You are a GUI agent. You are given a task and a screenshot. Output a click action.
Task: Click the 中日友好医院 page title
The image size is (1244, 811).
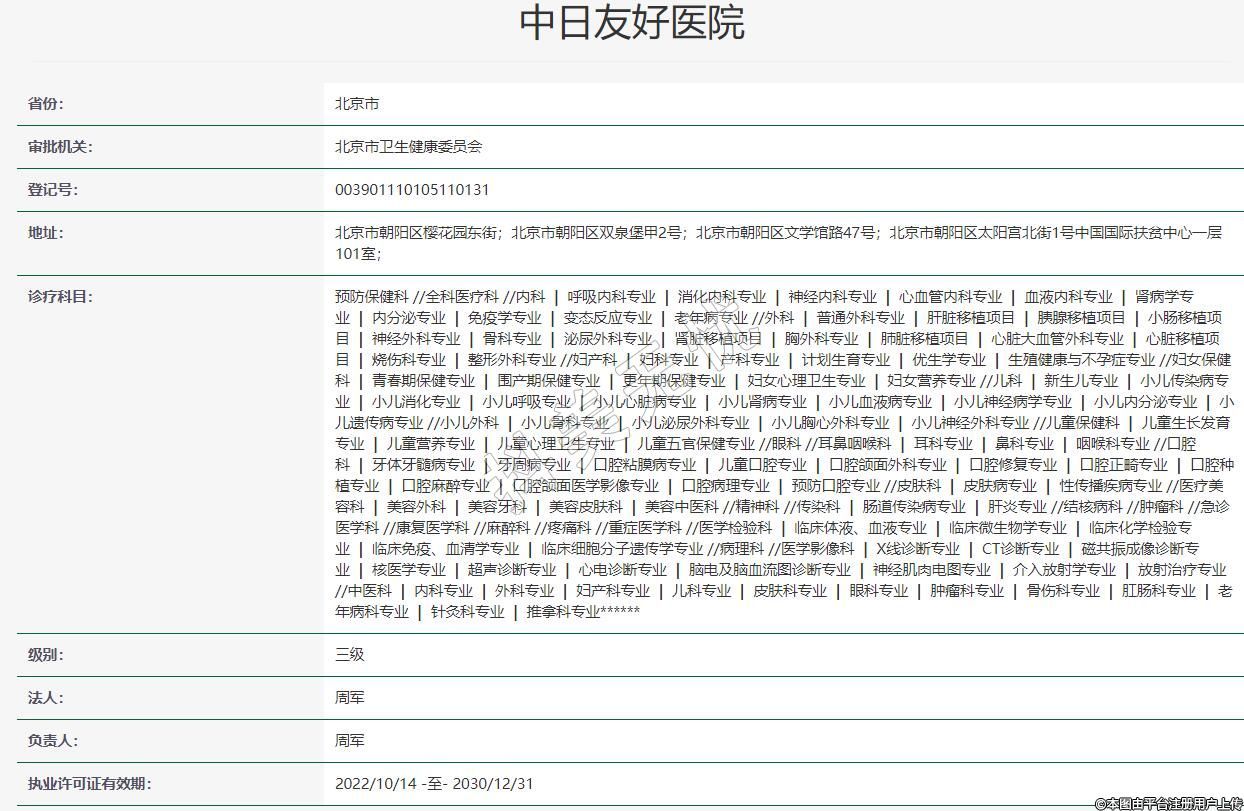(x=632, y=24)
